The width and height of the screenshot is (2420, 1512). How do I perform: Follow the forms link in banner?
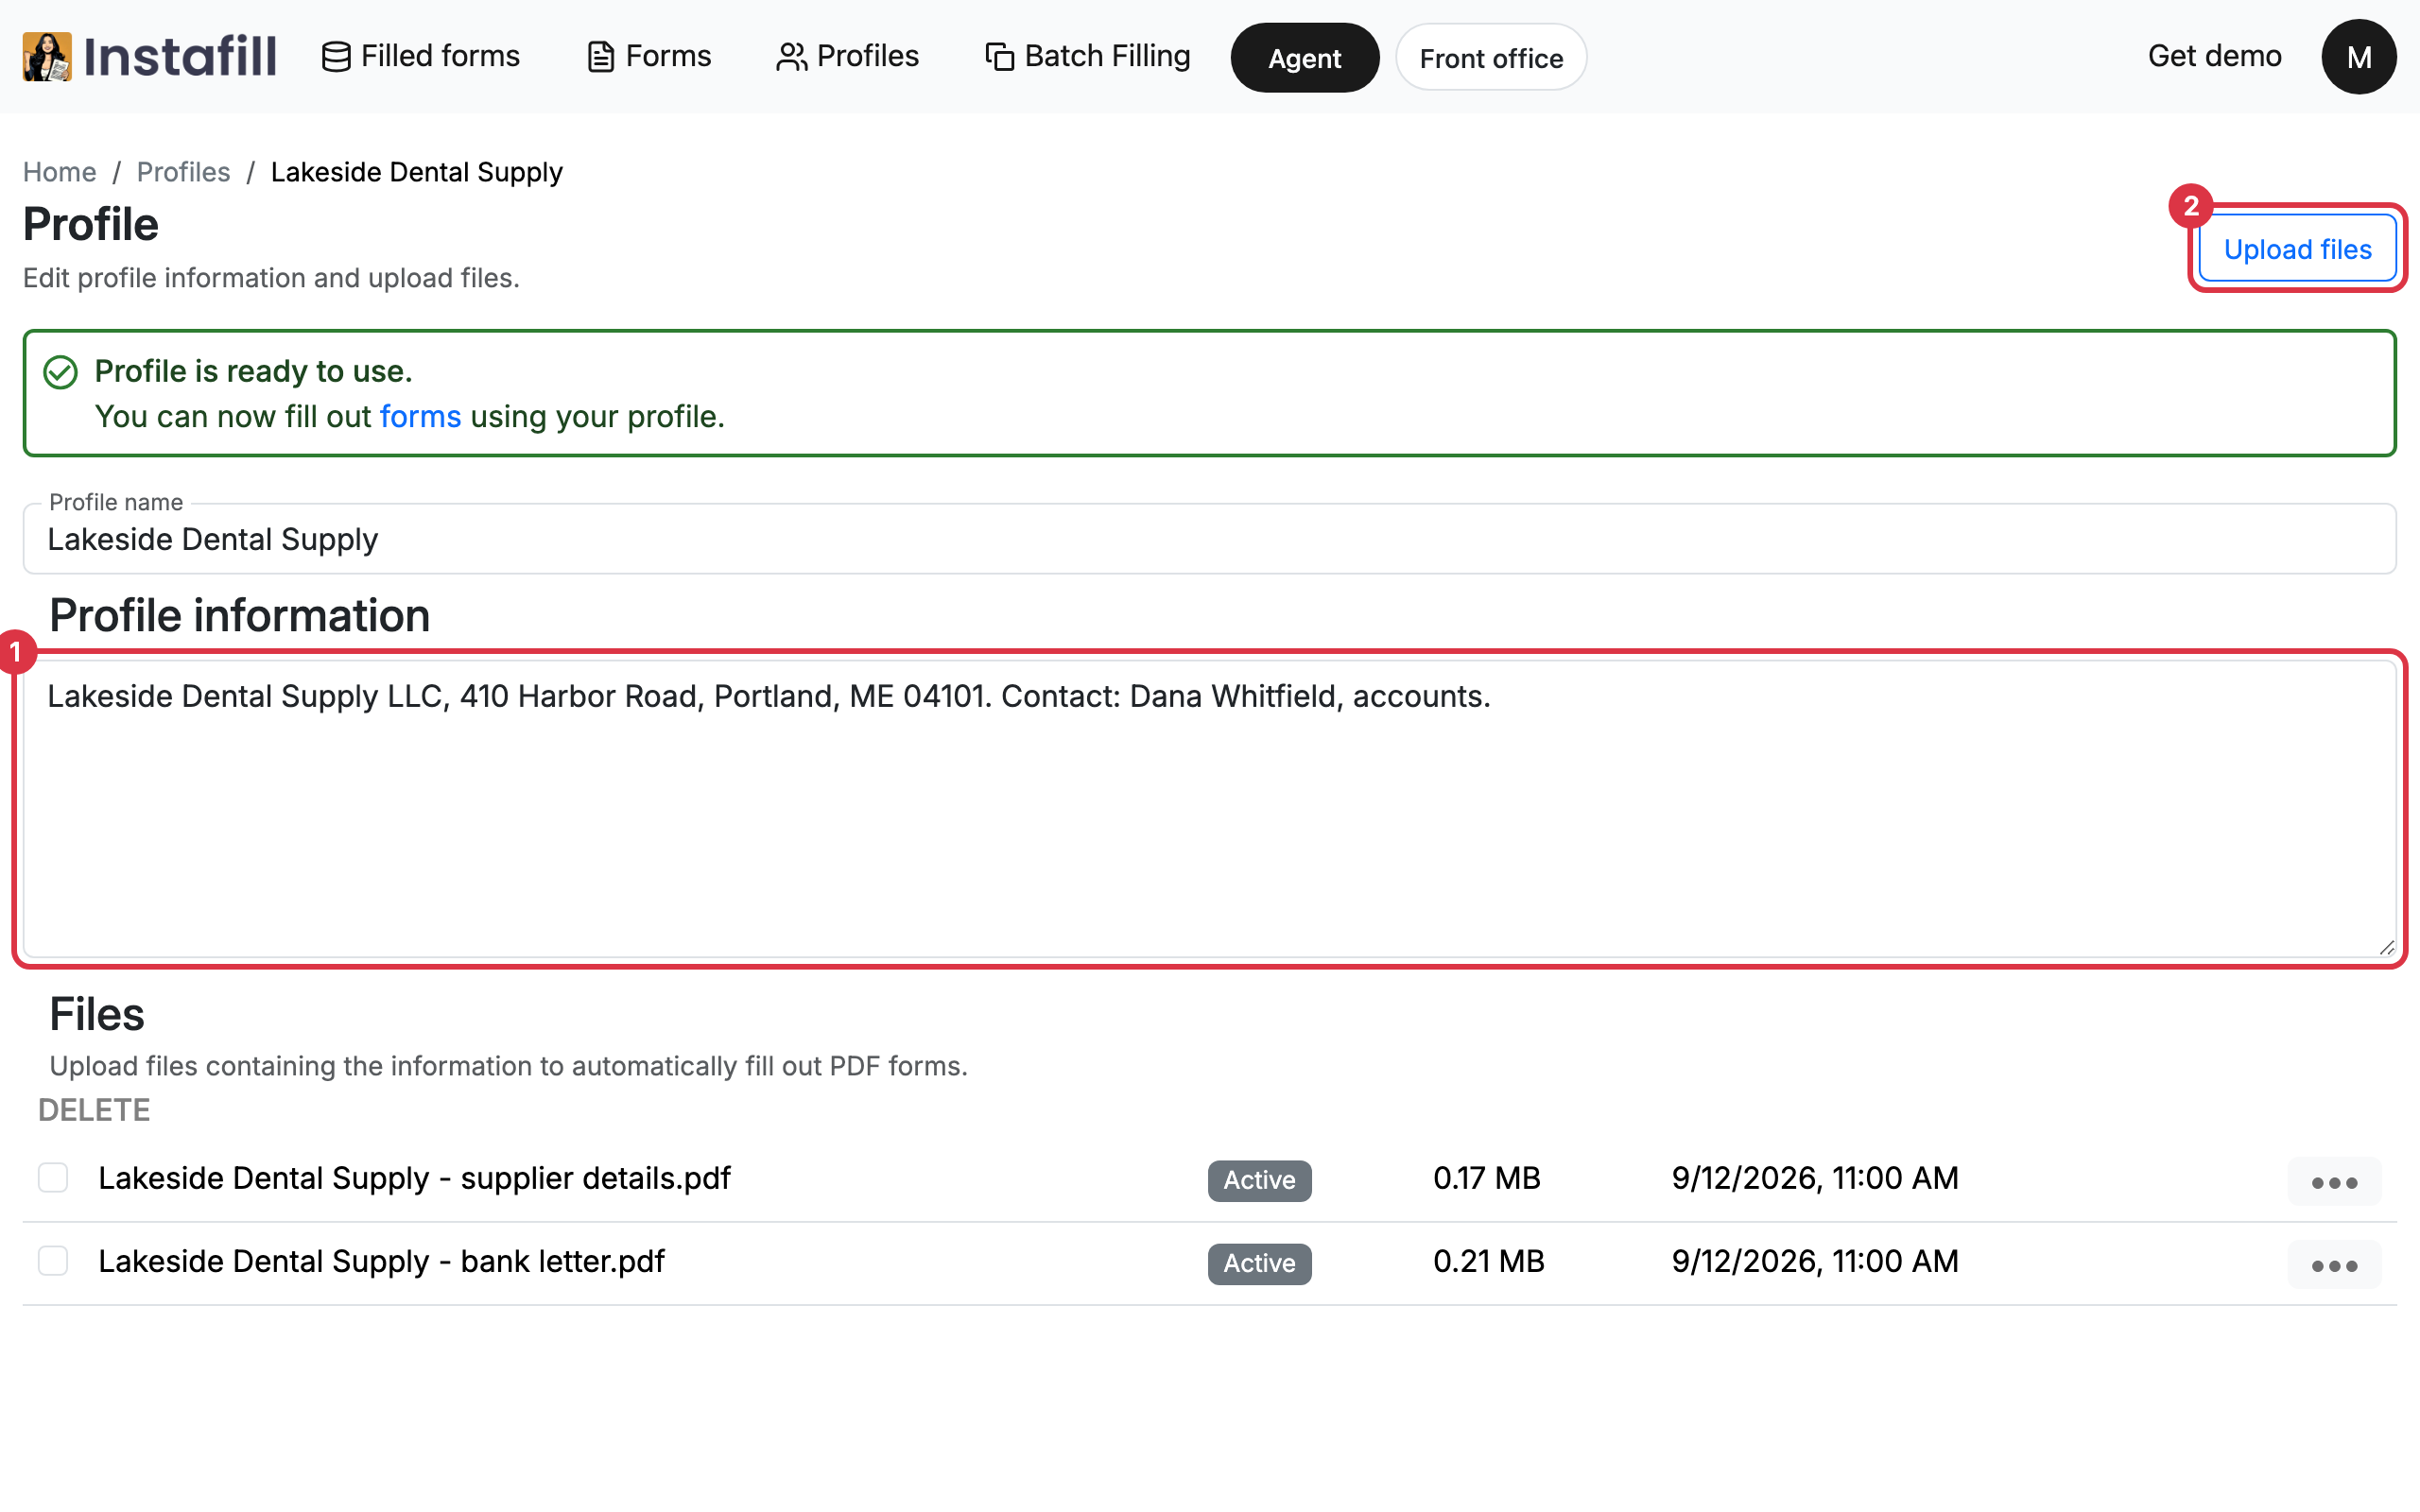pos(420,416)
